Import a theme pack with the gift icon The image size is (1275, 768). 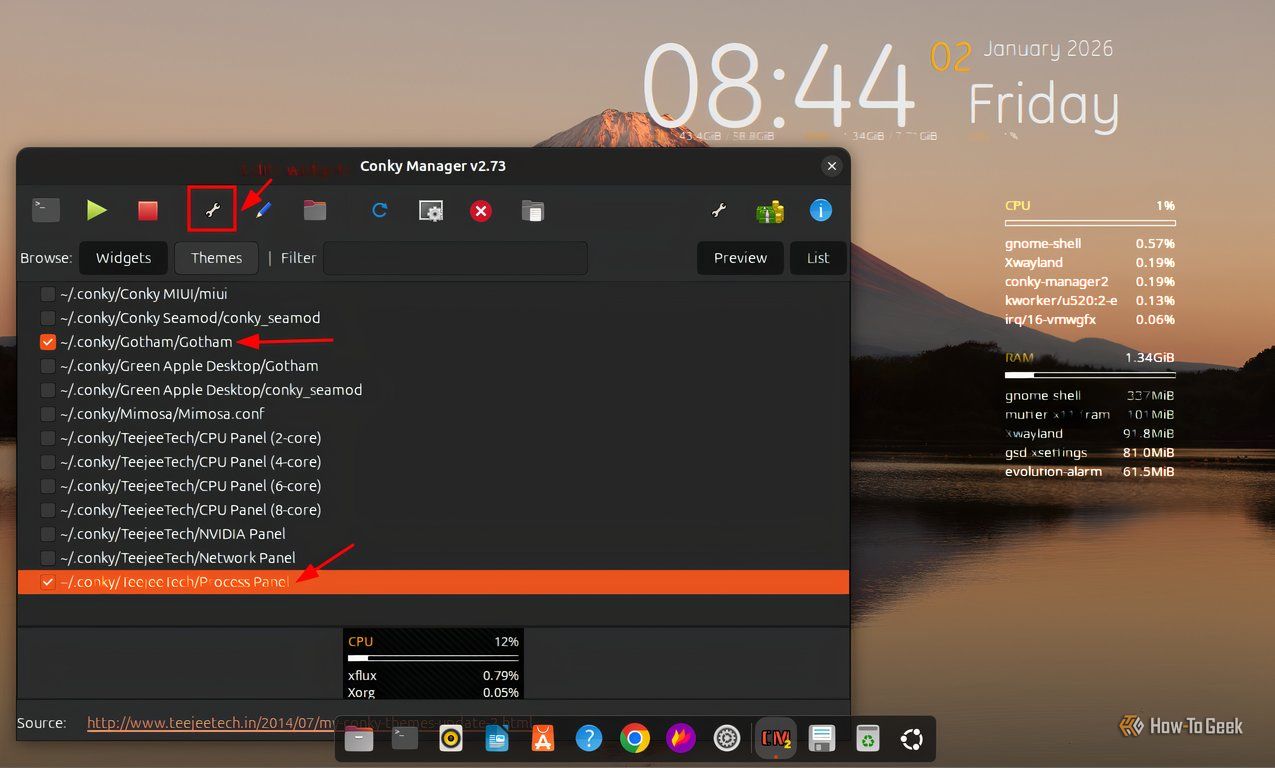click(x=770, y=210)
